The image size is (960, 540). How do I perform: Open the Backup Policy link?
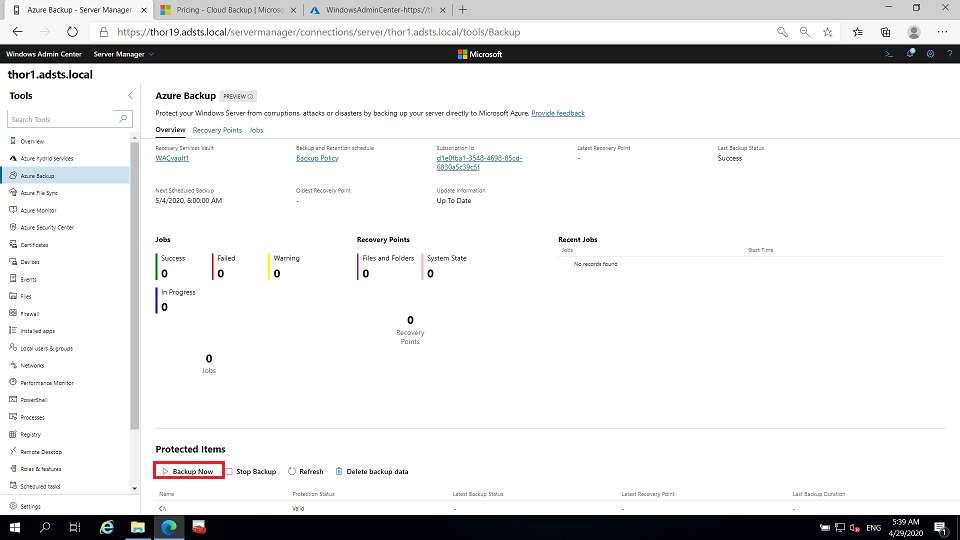[x=317, y=158]
